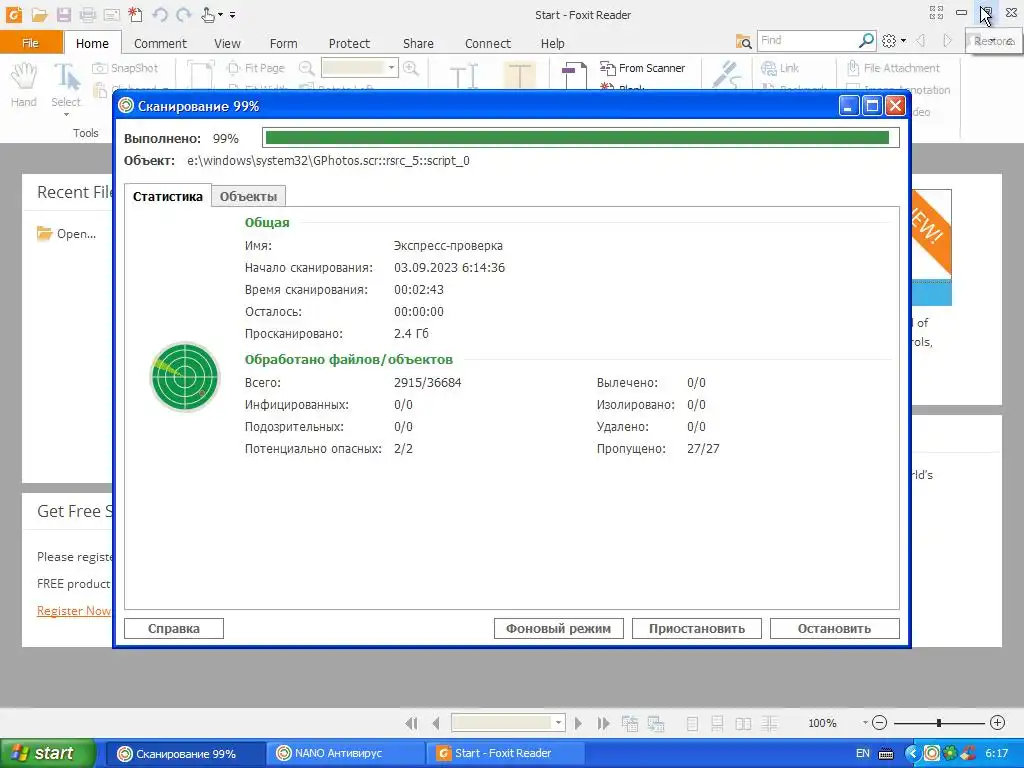Click the facing pages layout icon
Viewport: 1024px width, 768px height.
click(743, 723)
